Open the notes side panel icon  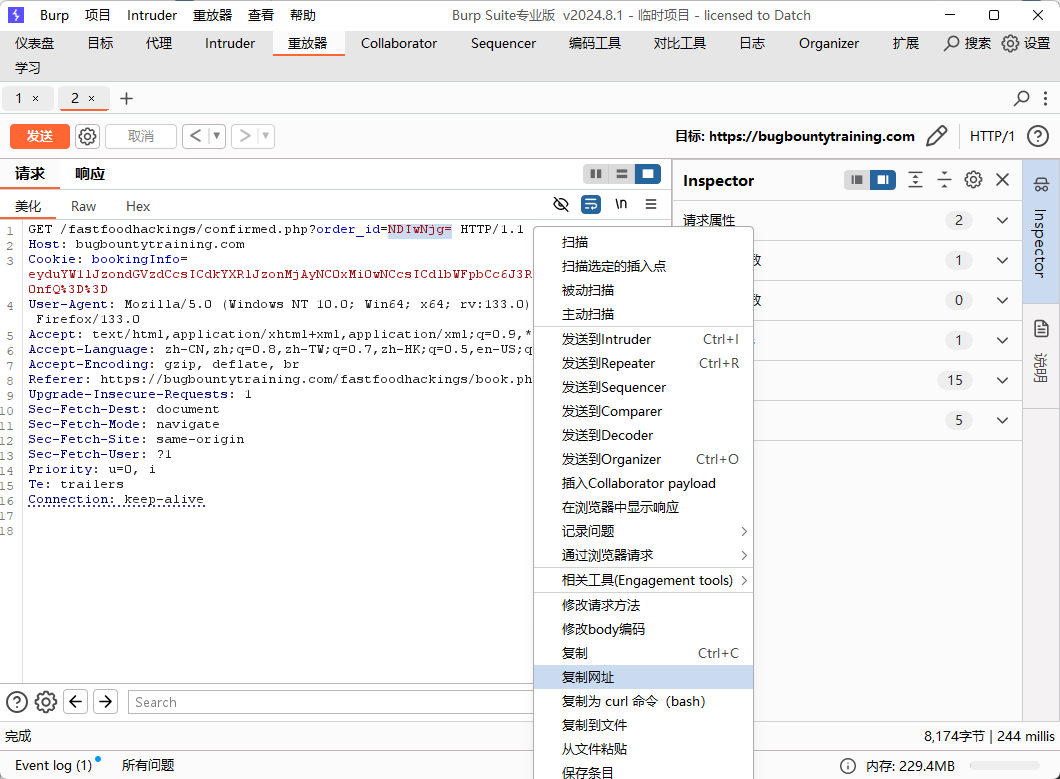coord(1041,329)
